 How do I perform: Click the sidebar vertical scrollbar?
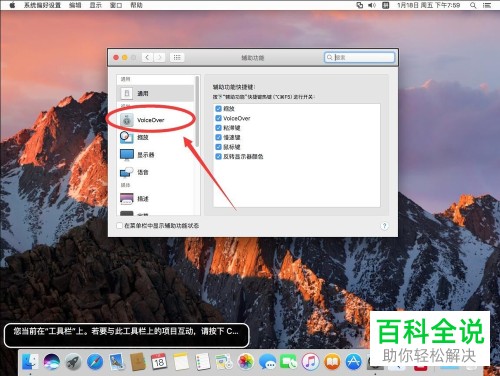[197, 112]
